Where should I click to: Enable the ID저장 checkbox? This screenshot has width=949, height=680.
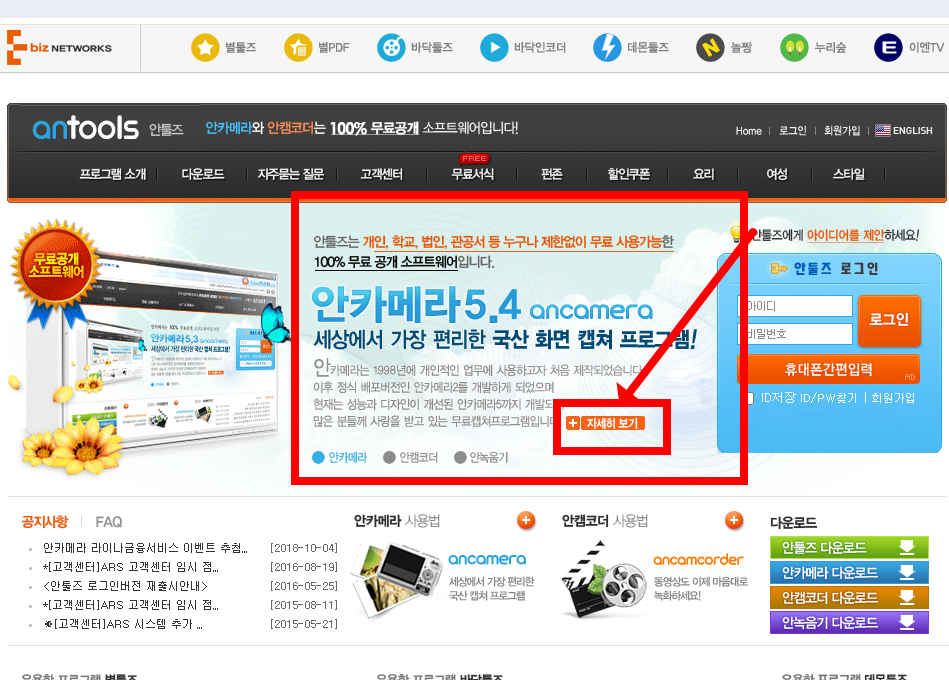[752, 397]
